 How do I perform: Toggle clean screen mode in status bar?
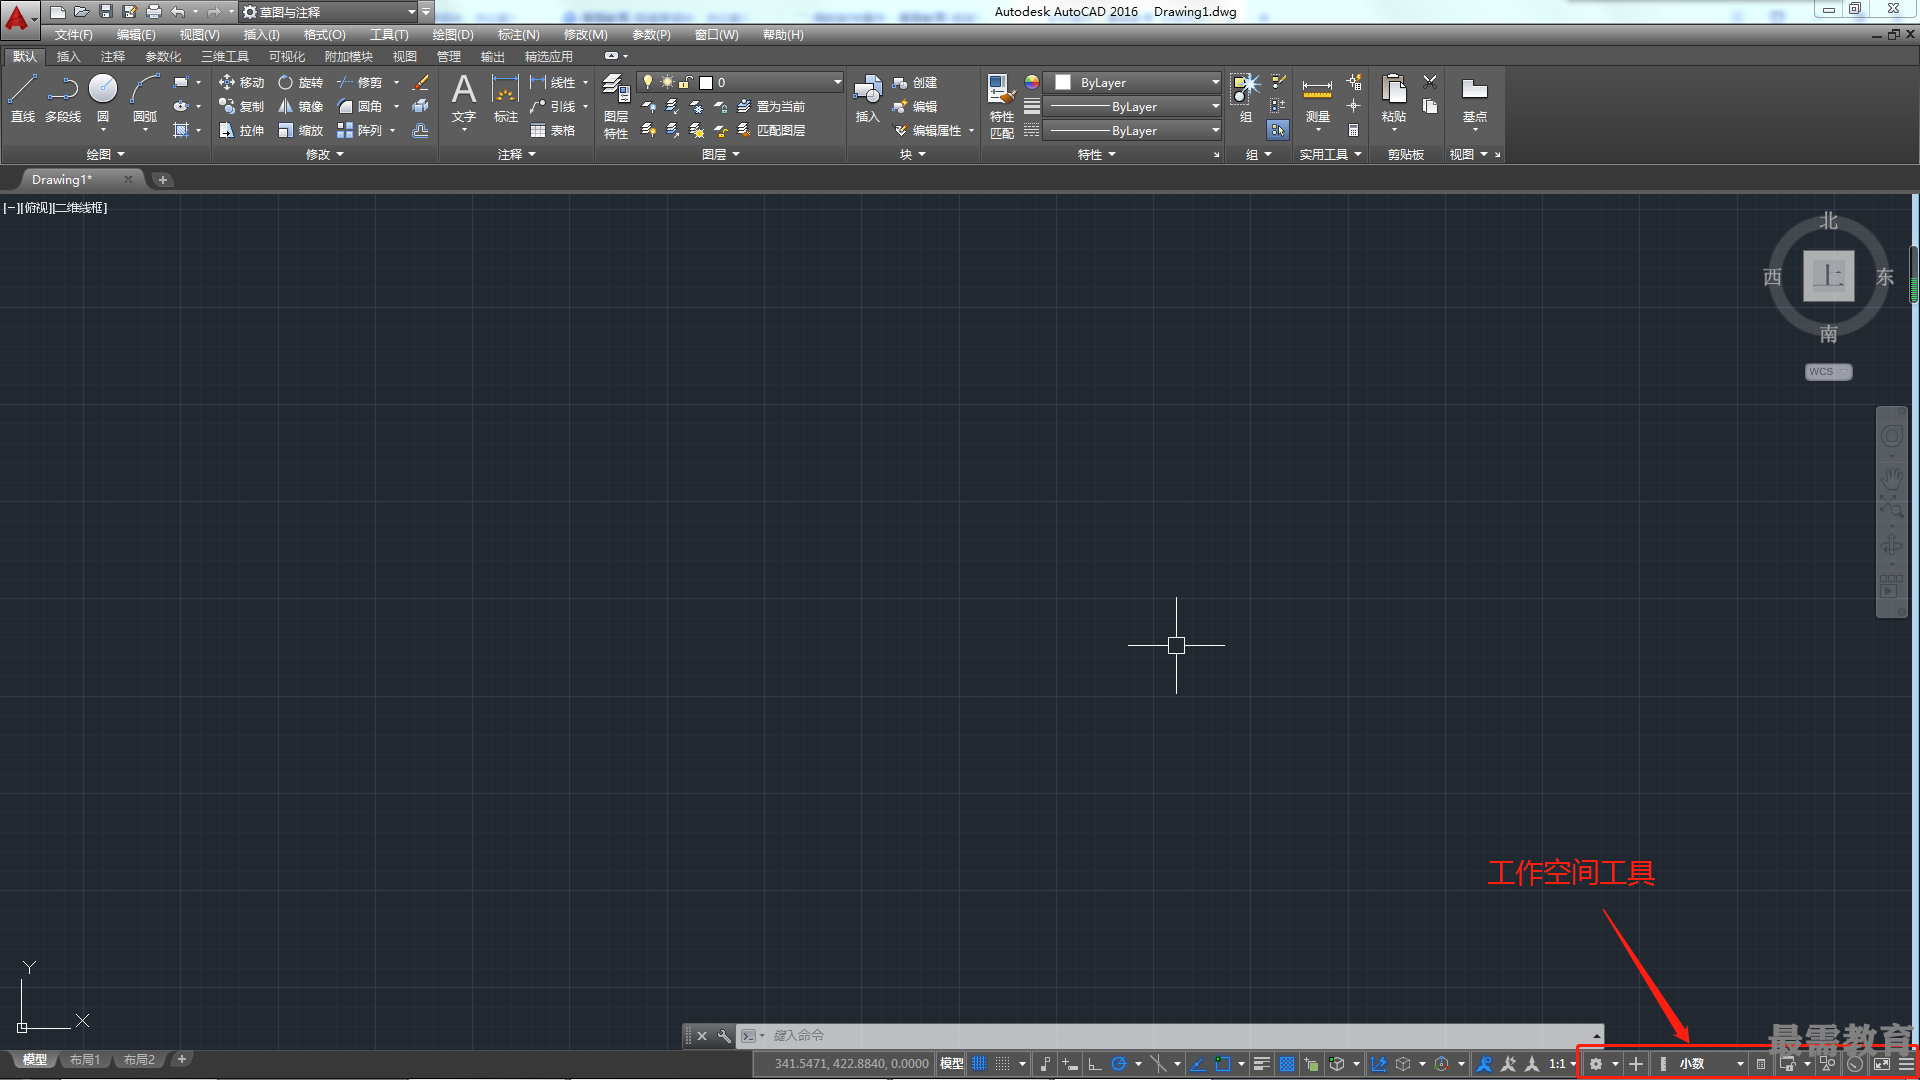pos(1882,1064)
